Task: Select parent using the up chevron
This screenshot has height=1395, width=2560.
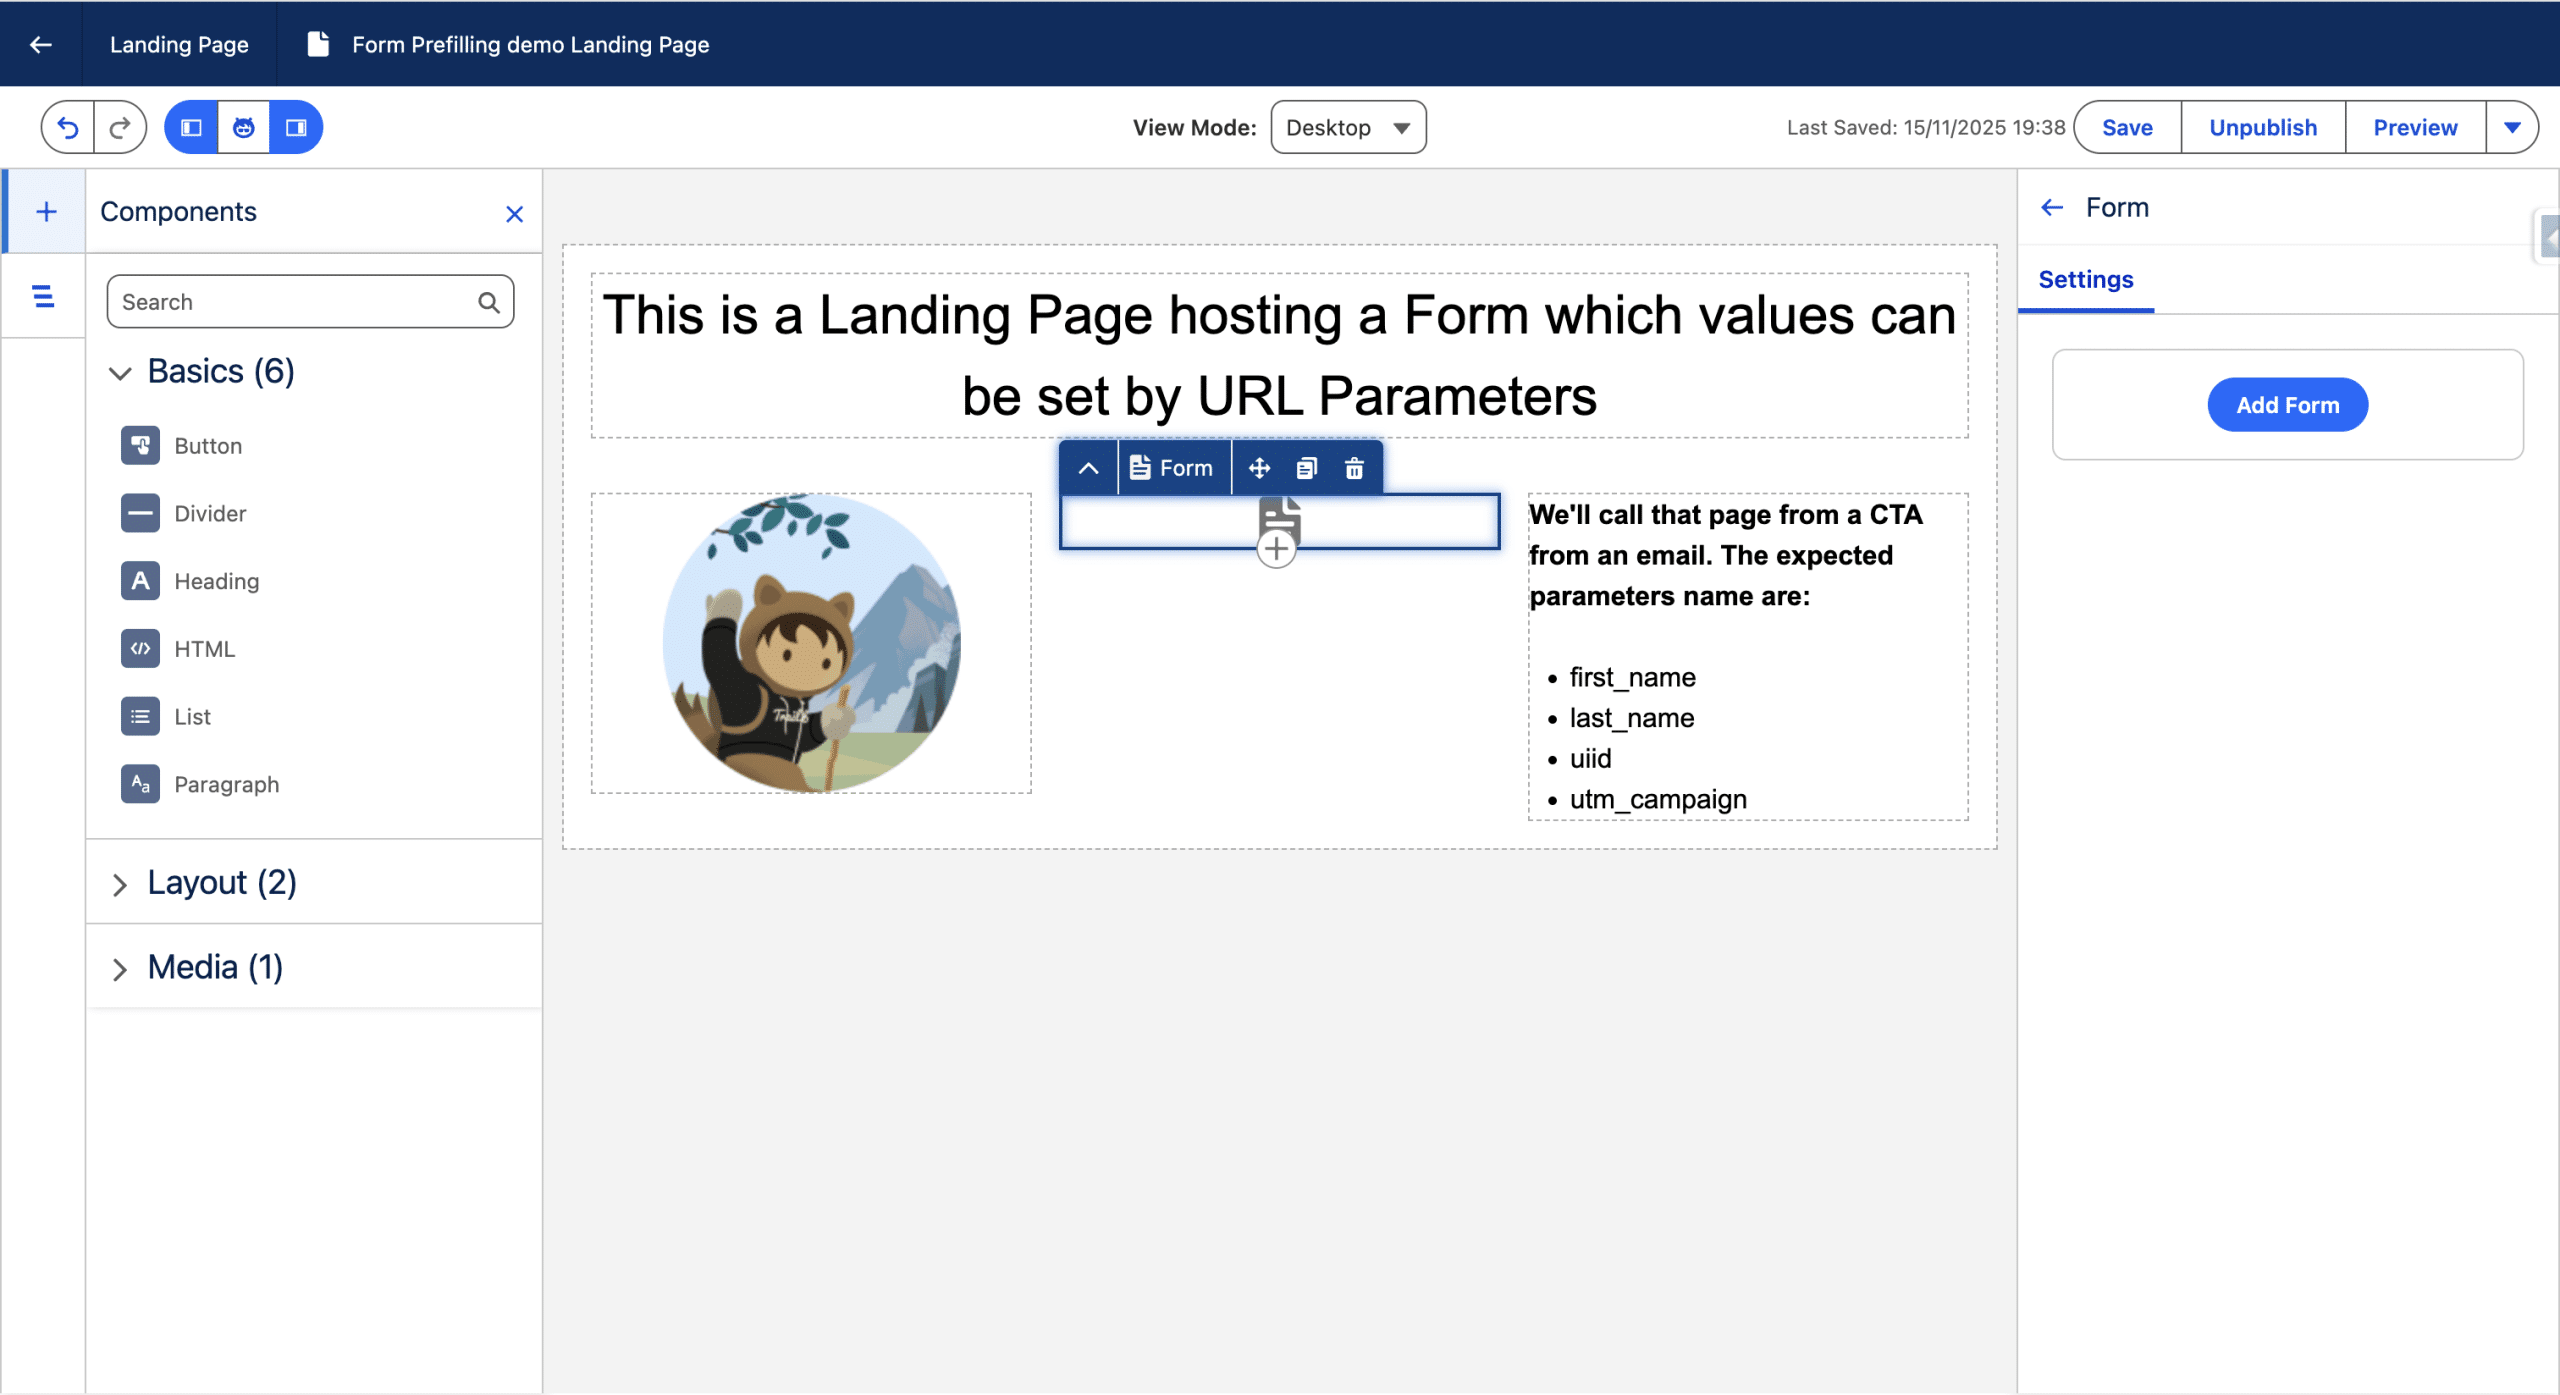Action: tap(1088, 468)
